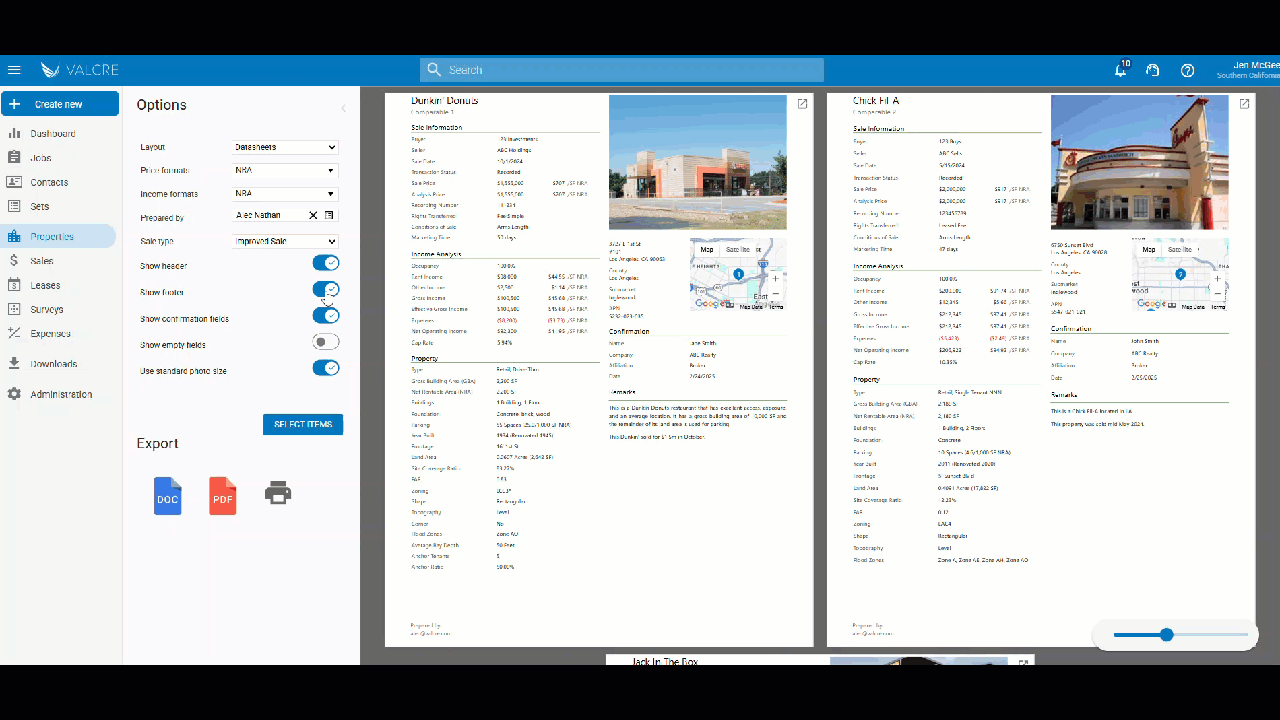Click map pin 1 on Dunkin' map
The width and height of the screenshot is (1280, 720).
[x=739, y=273]
